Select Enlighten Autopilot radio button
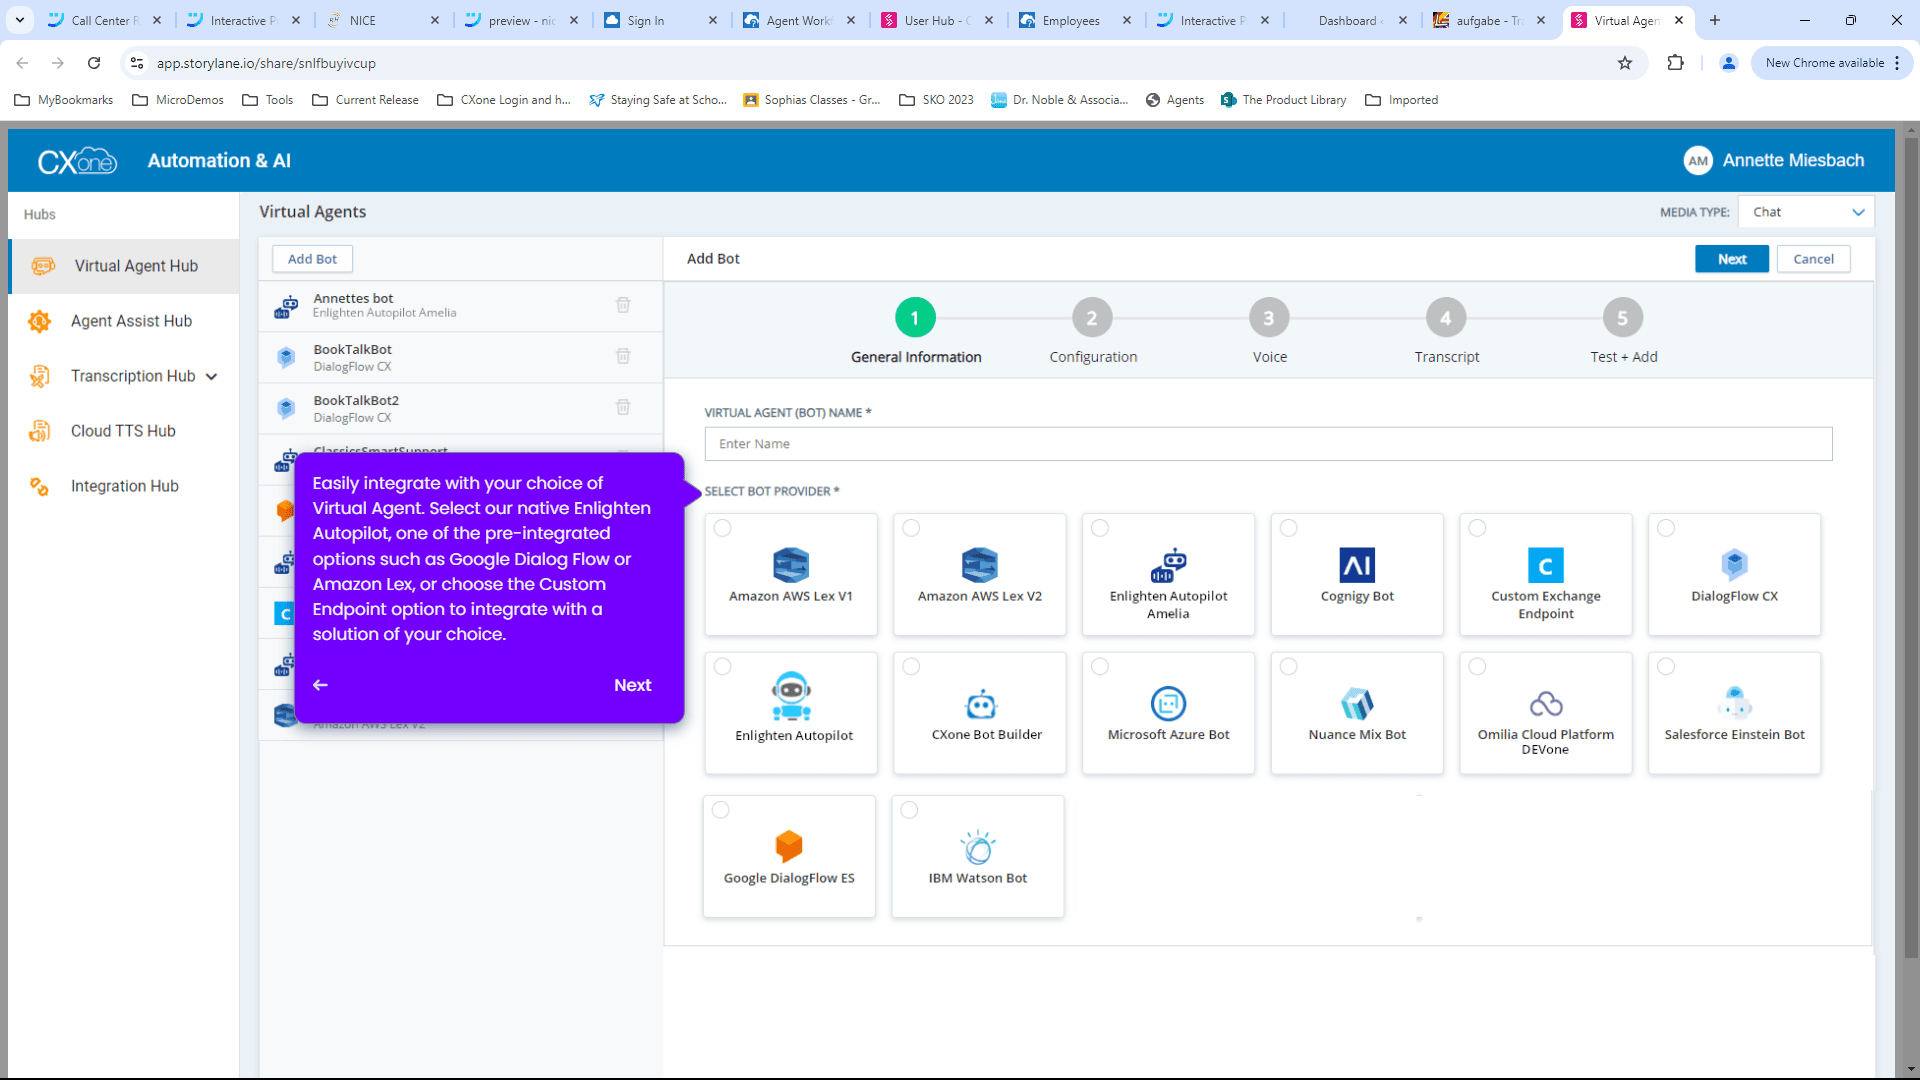The height and width of the screenshot is (1080, 1920). click(723, 667)
